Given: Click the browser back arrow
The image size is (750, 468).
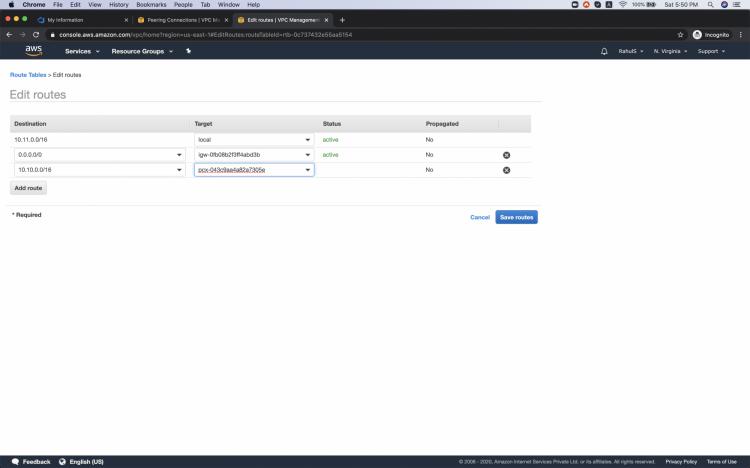Looking at the screenshot, I should click(9, 34).
